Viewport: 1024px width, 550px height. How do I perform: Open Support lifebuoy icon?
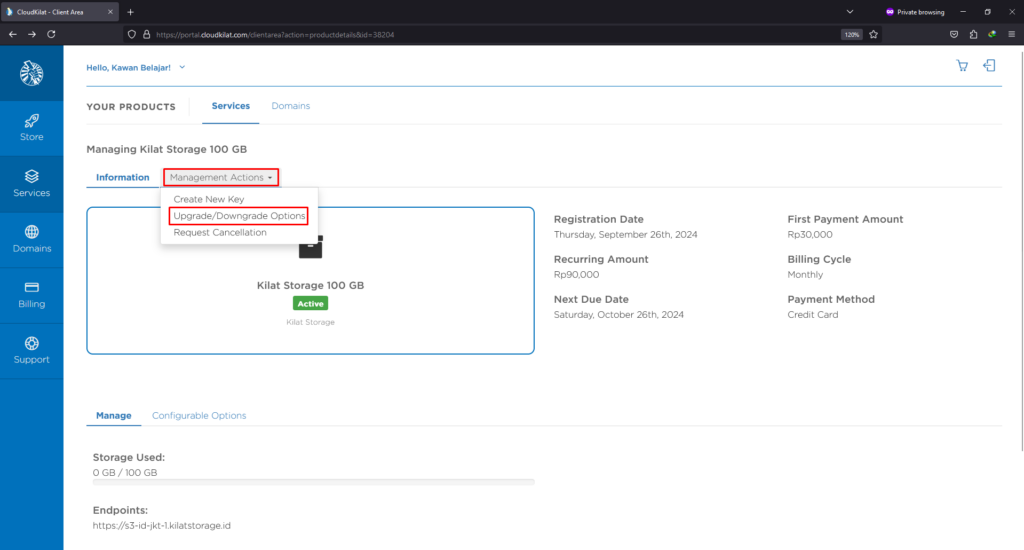pos(31,343)
